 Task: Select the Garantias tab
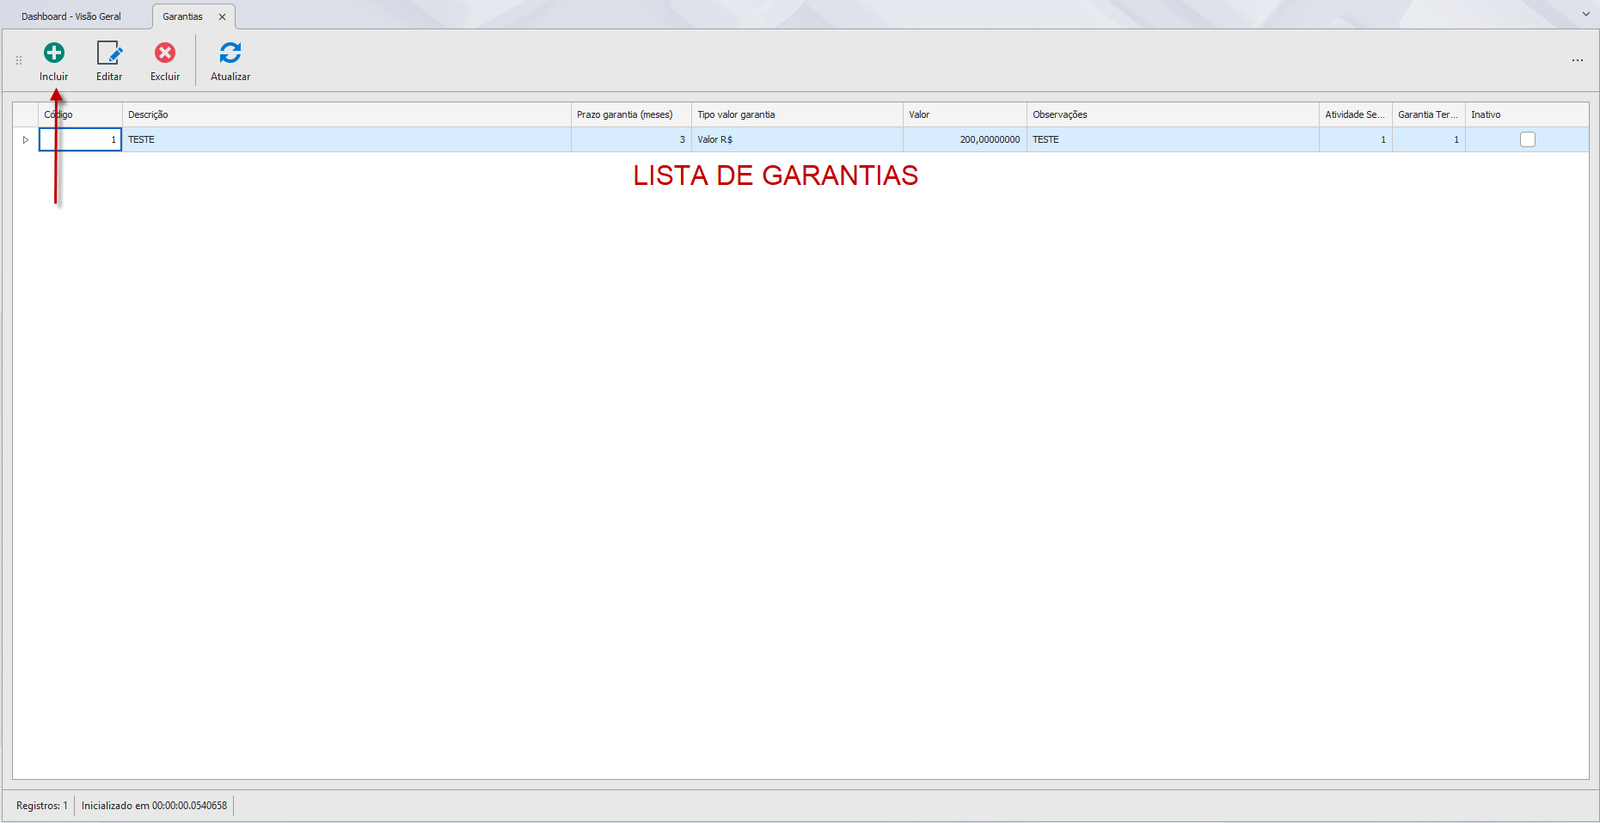(x=183, y=16)
